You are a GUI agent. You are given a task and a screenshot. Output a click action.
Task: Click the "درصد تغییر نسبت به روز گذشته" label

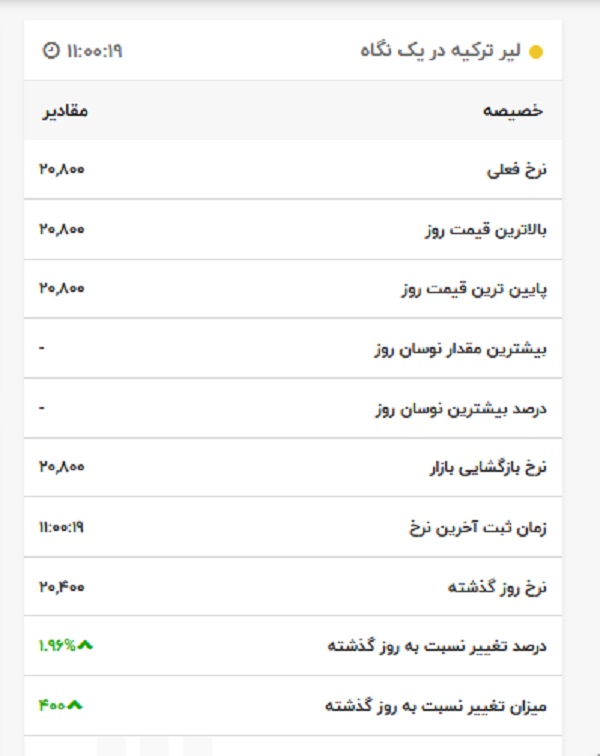(x=437, y=646)
